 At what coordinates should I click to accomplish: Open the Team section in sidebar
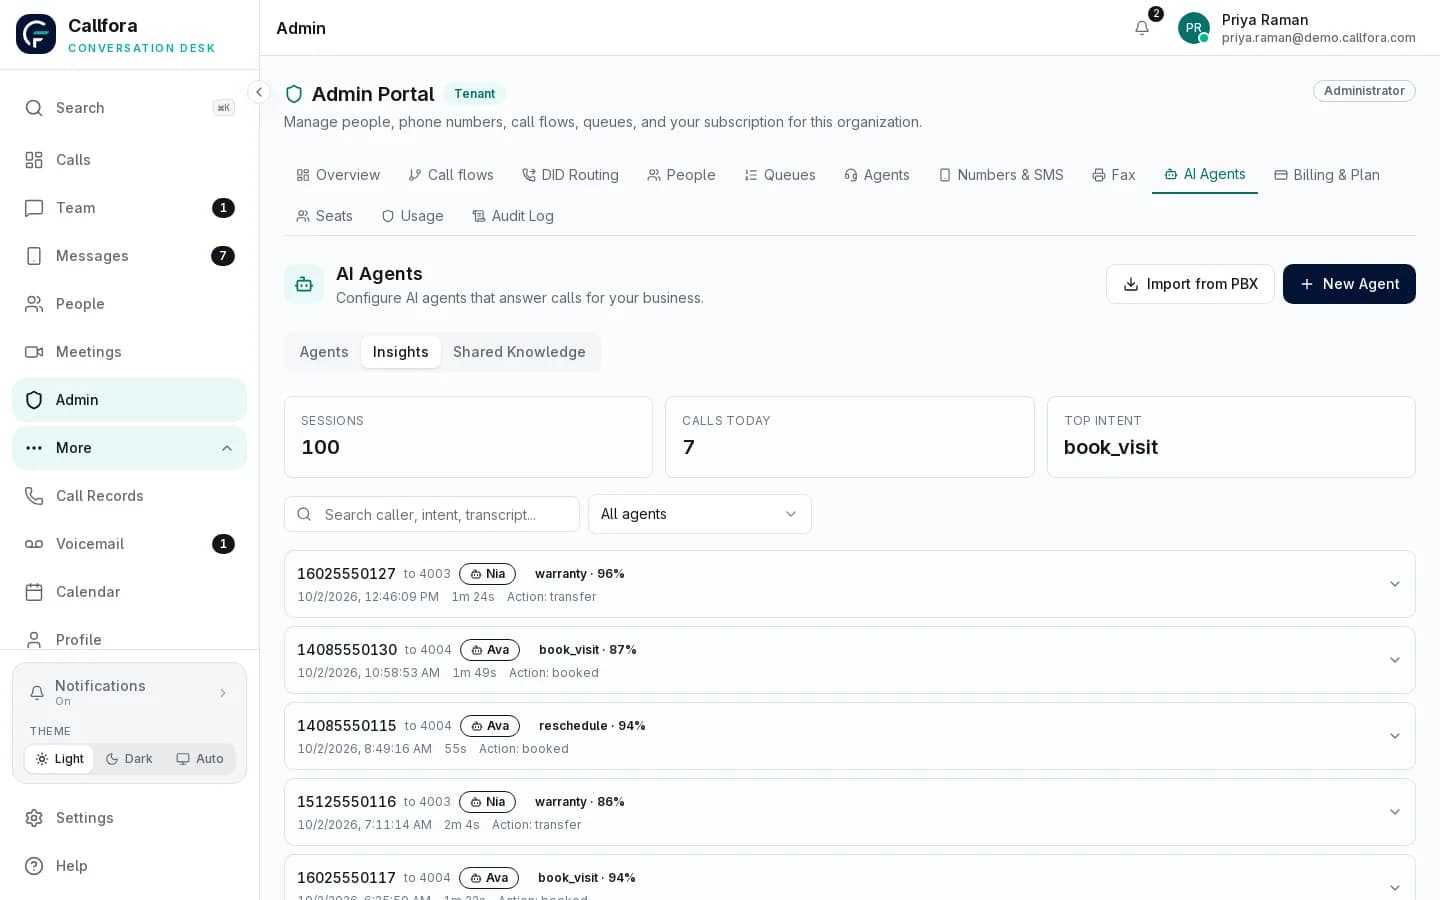pyautogui.click(x=129, y=208)
